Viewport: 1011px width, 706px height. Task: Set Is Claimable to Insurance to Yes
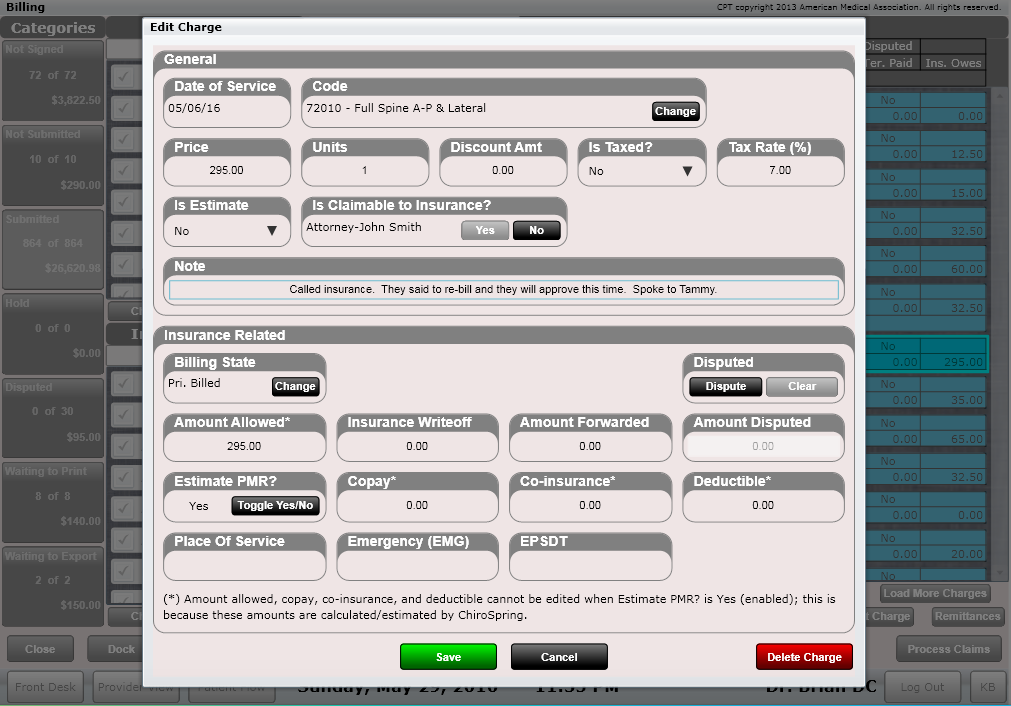485,230
